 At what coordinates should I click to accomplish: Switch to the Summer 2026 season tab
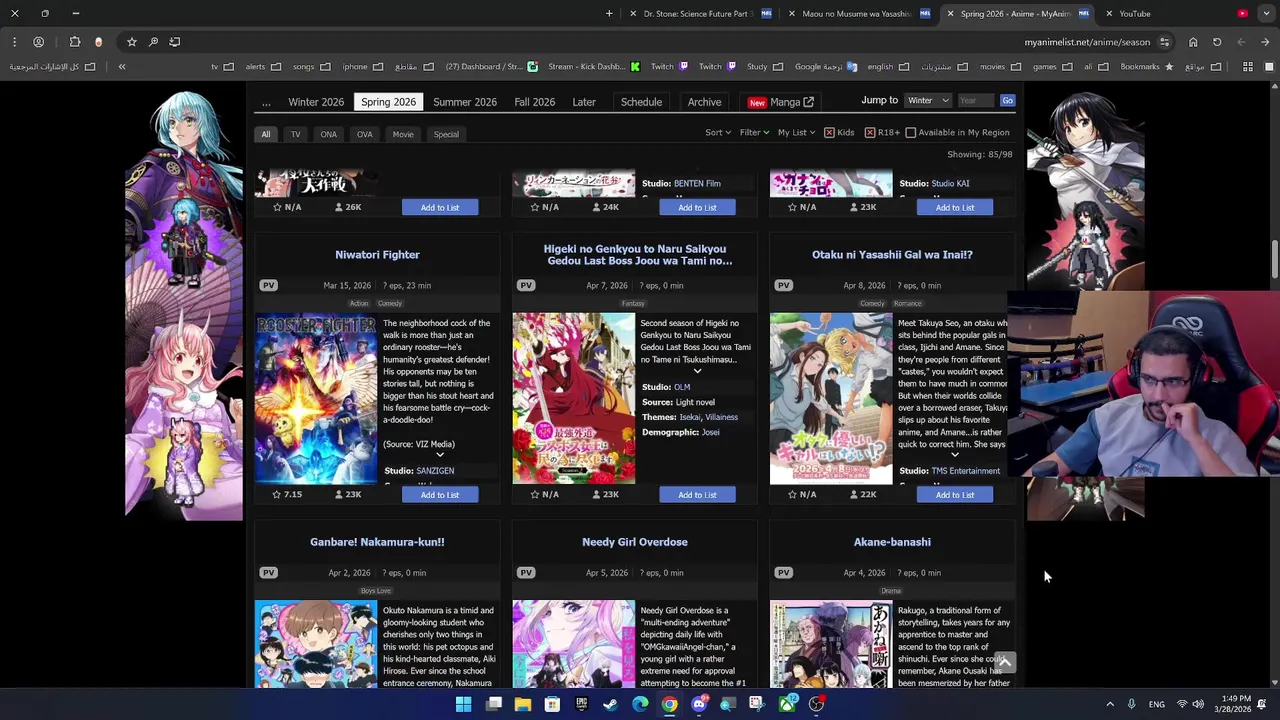pyautogui.click(x=465, y=102)
